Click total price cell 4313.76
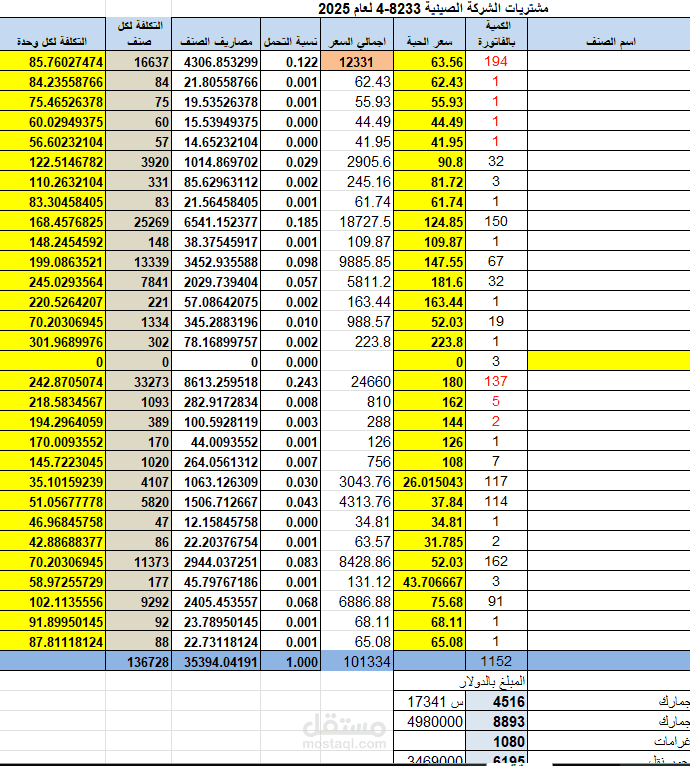 pyautogui.click(x=357, y=502)
